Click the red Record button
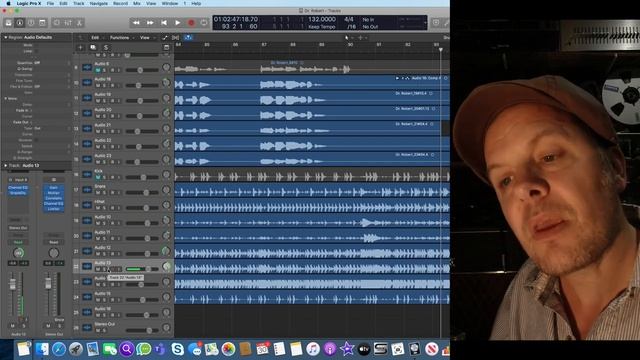Image resolution: width=640 pixels, height=360 pixels. tap(191, 23)
